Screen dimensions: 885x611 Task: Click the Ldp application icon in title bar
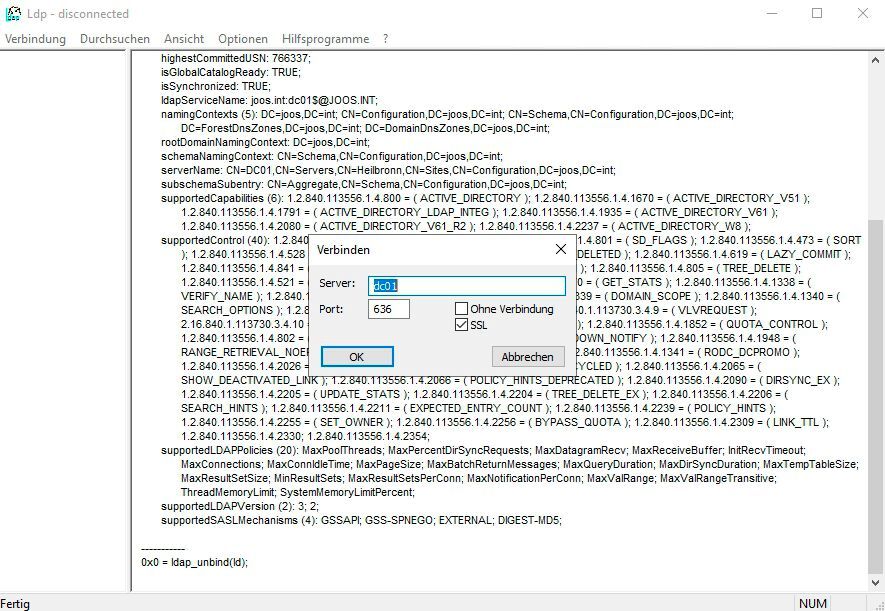(x=12, y=13)
